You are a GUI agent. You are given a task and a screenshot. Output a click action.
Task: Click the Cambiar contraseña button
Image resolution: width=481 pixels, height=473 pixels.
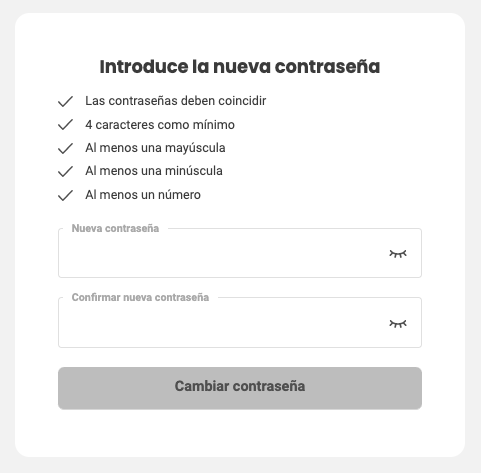tap(240, 388)
